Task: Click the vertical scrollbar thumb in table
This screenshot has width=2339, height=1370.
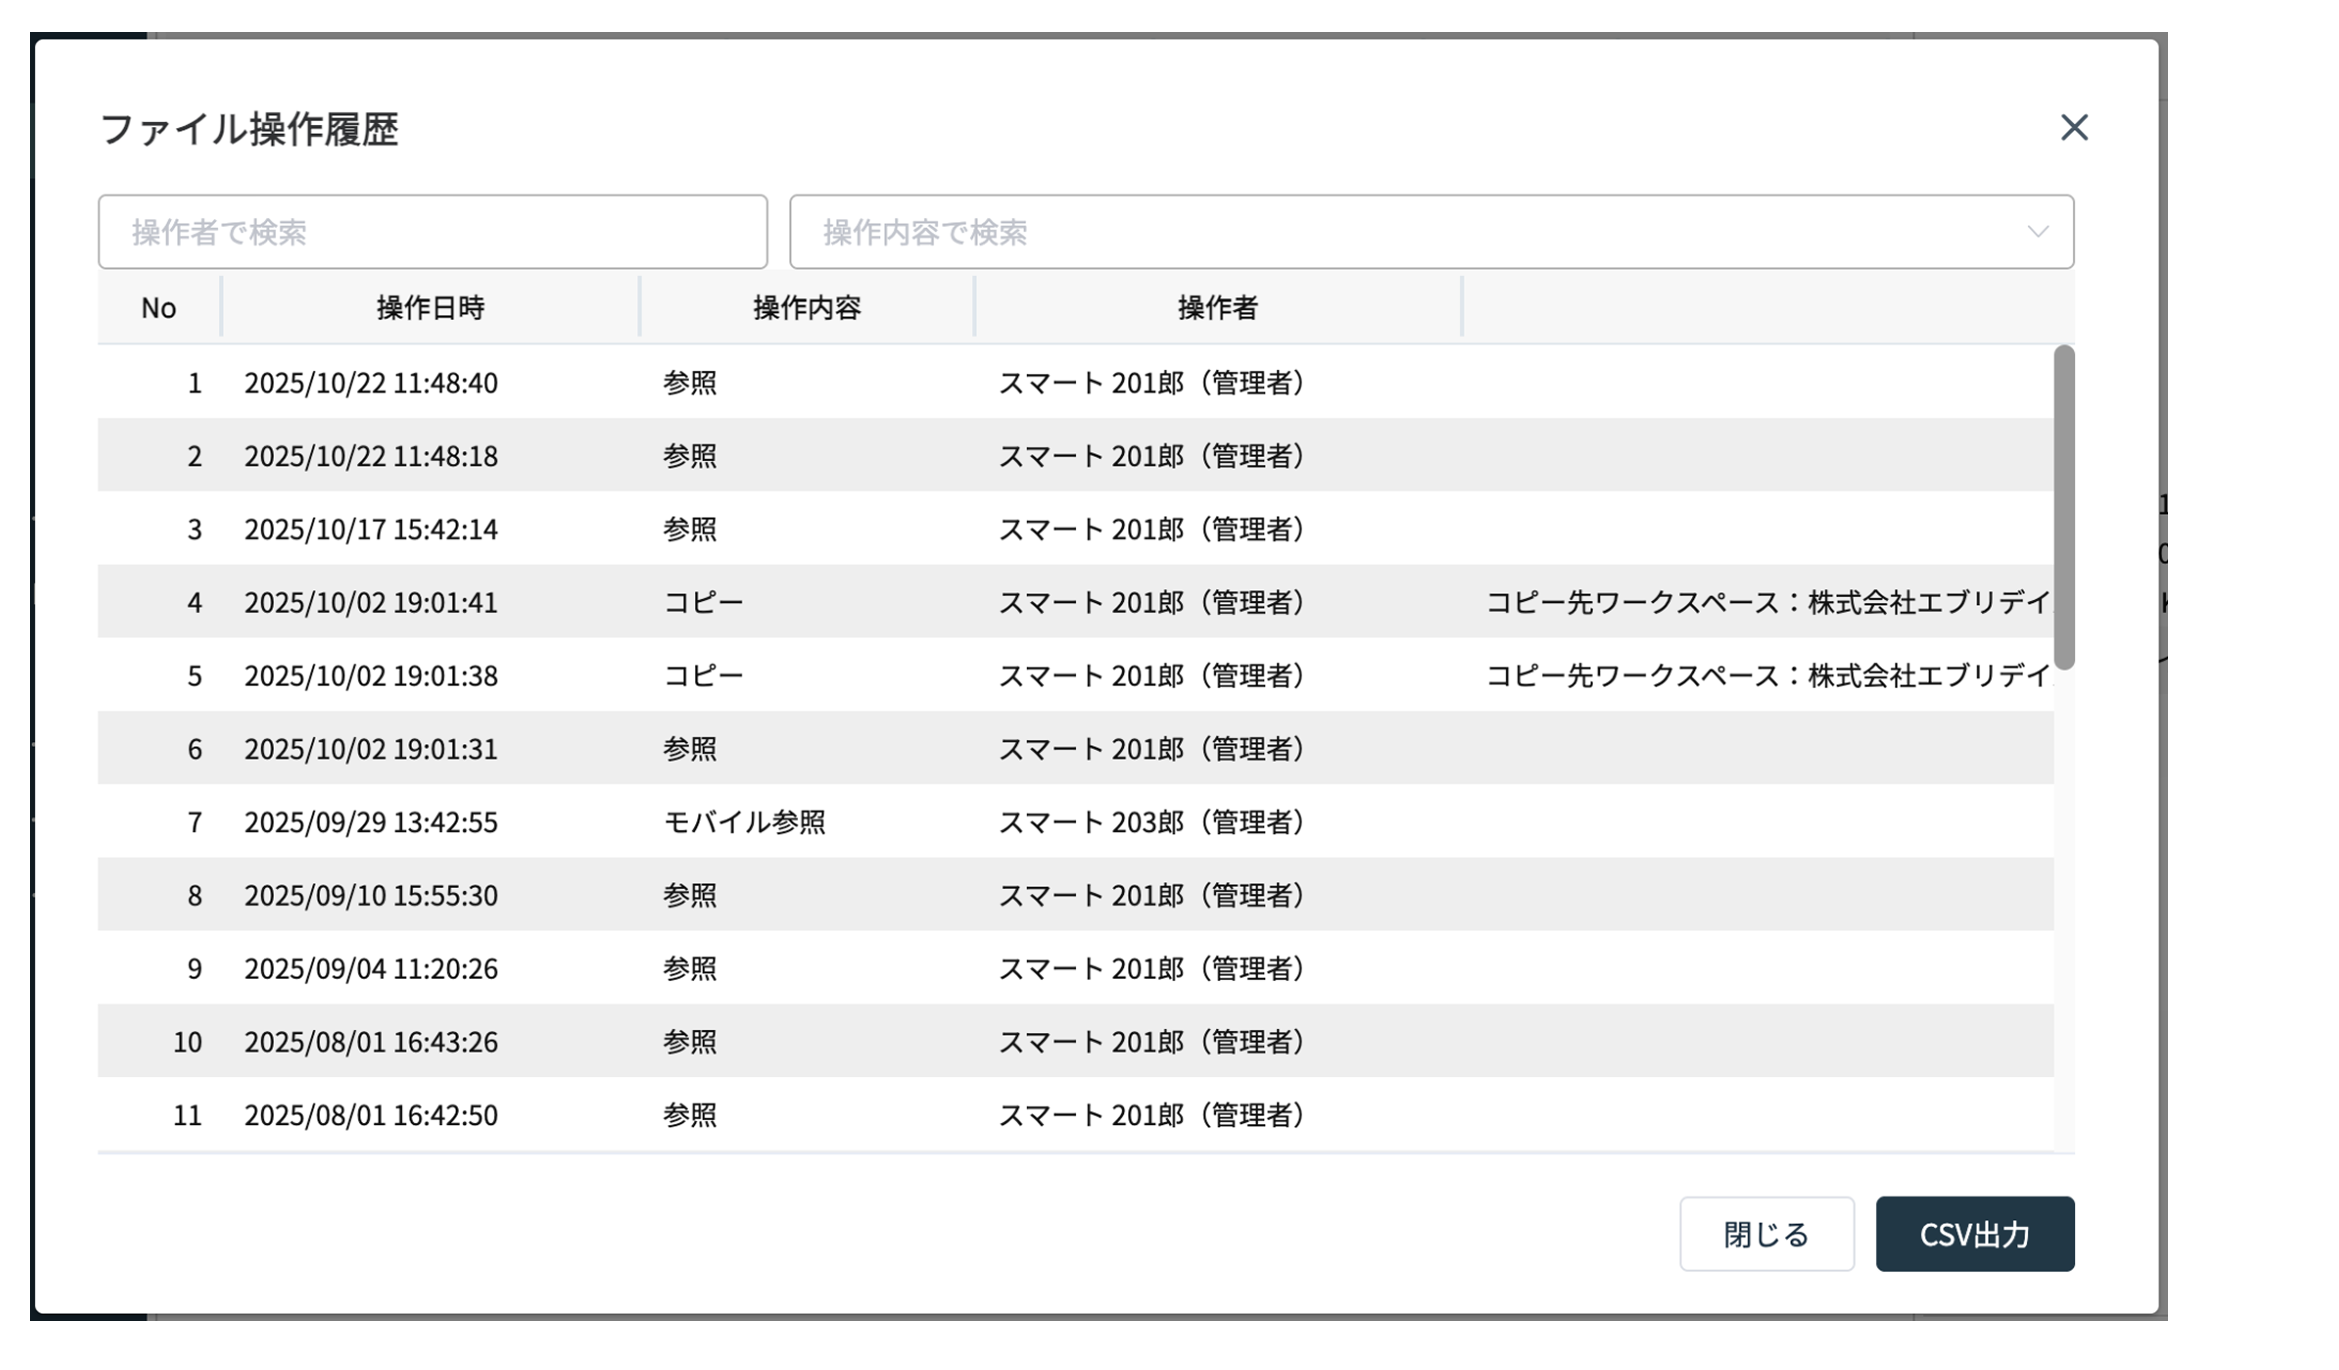Action: (x=2063, y=506)
